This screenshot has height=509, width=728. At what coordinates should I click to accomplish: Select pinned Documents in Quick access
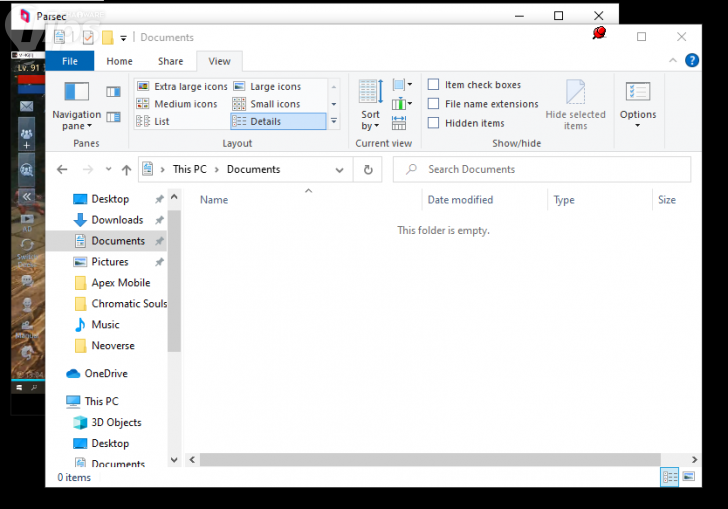(x=118, y=241)
